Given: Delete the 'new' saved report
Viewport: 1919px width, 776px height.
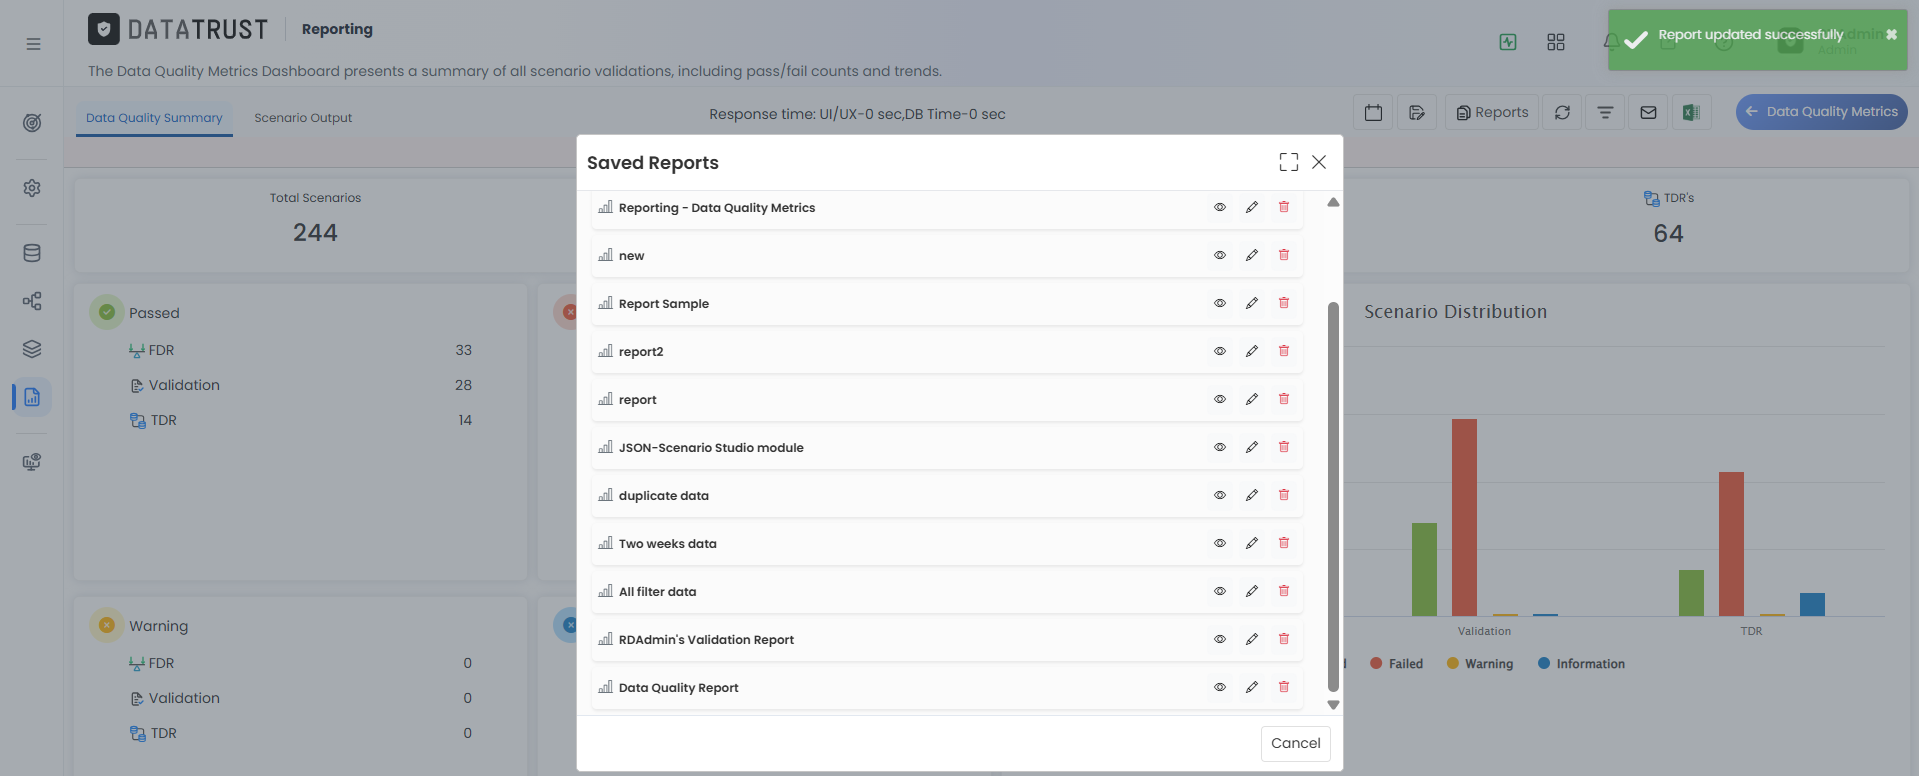Looking at the screenshot, I should (x=1284, y=255).
